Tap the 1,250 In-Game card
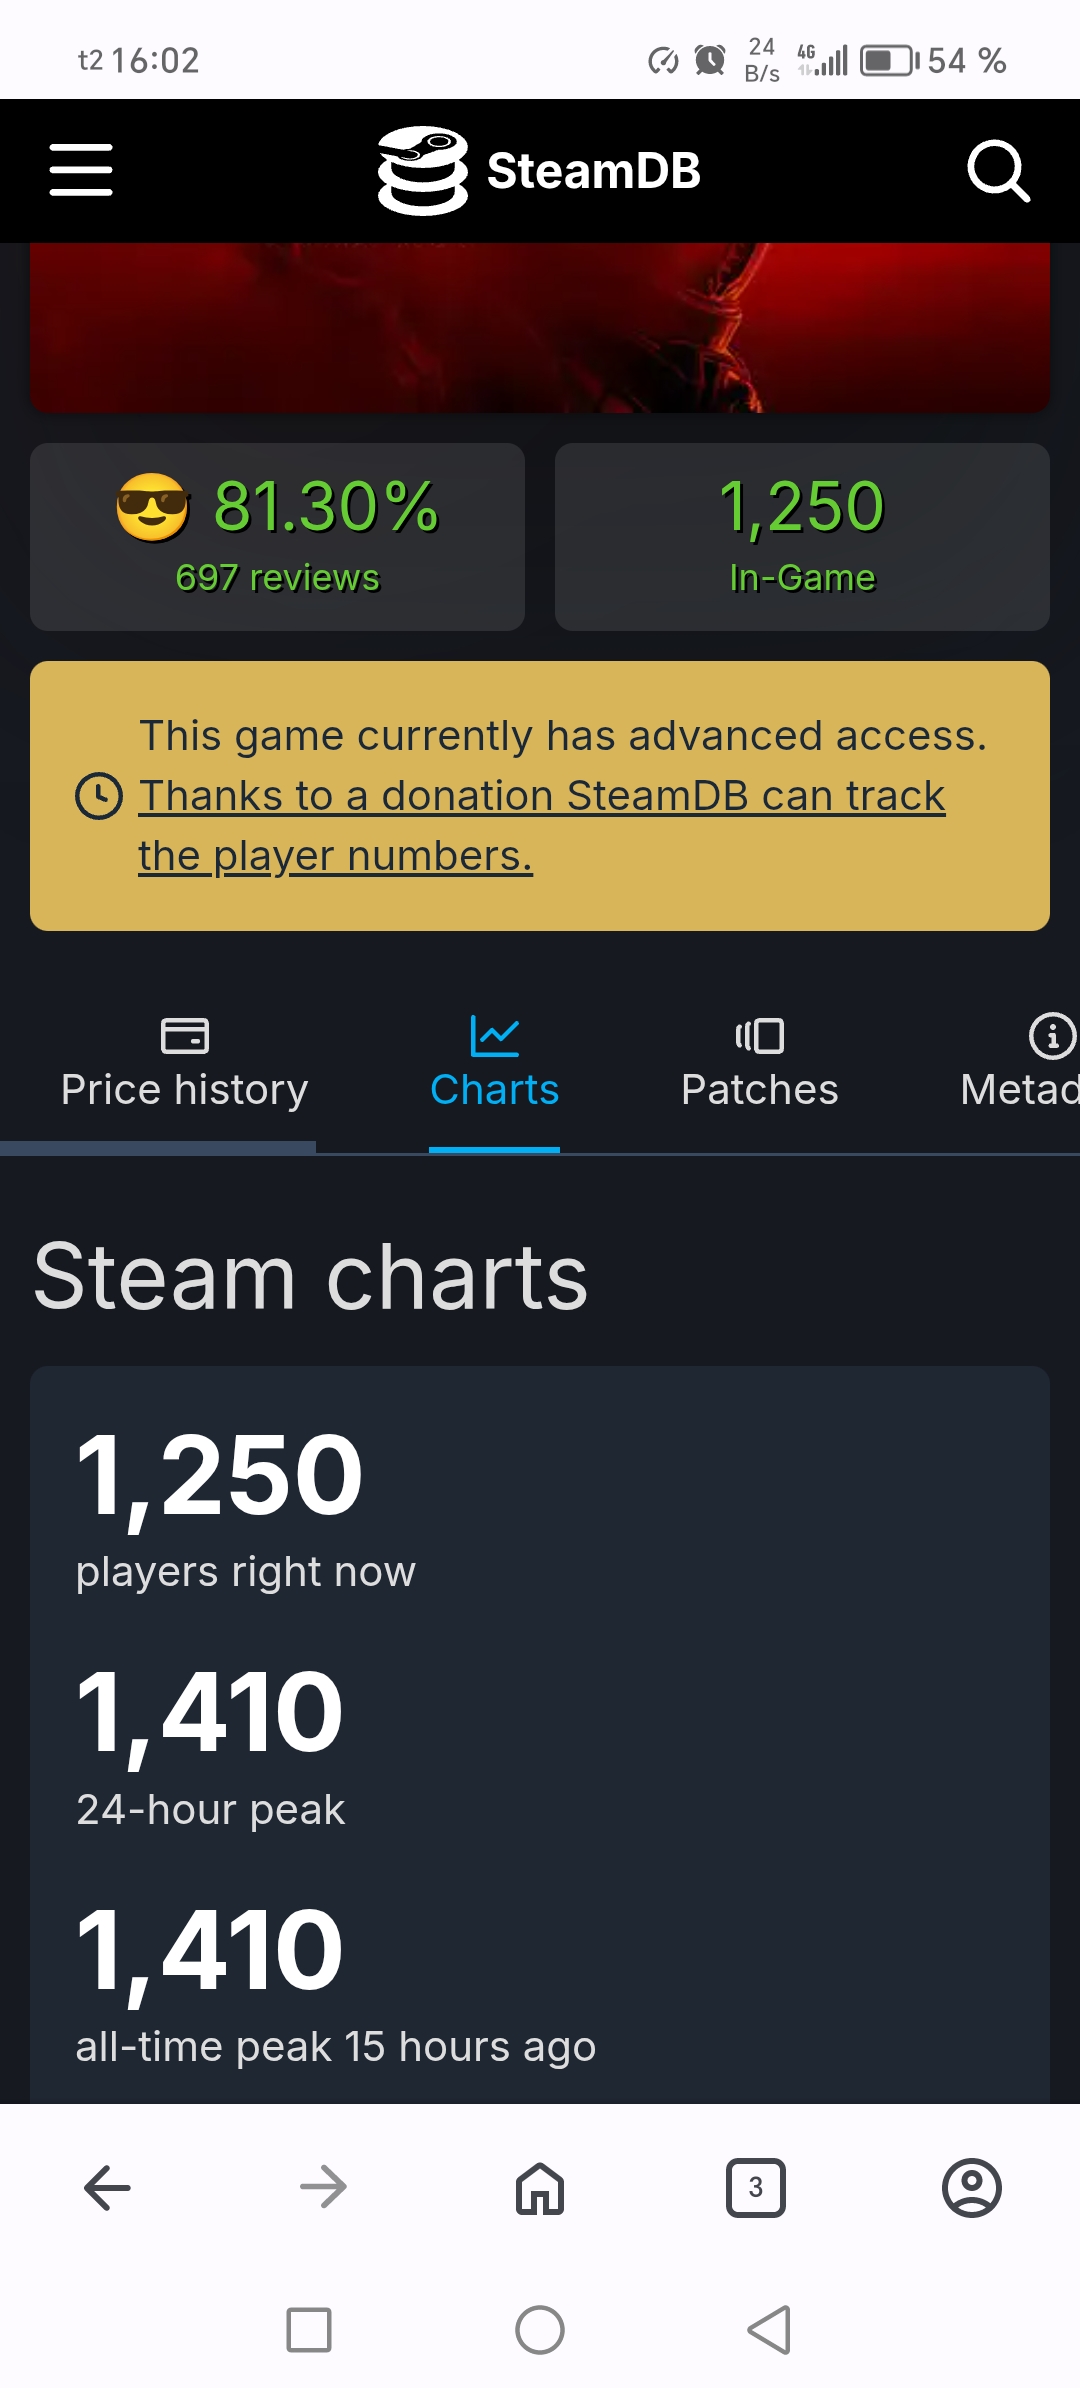Image resolution: width=1080 pixels, height=2388 pixels. pyautogui.click(x=802, y=537)
